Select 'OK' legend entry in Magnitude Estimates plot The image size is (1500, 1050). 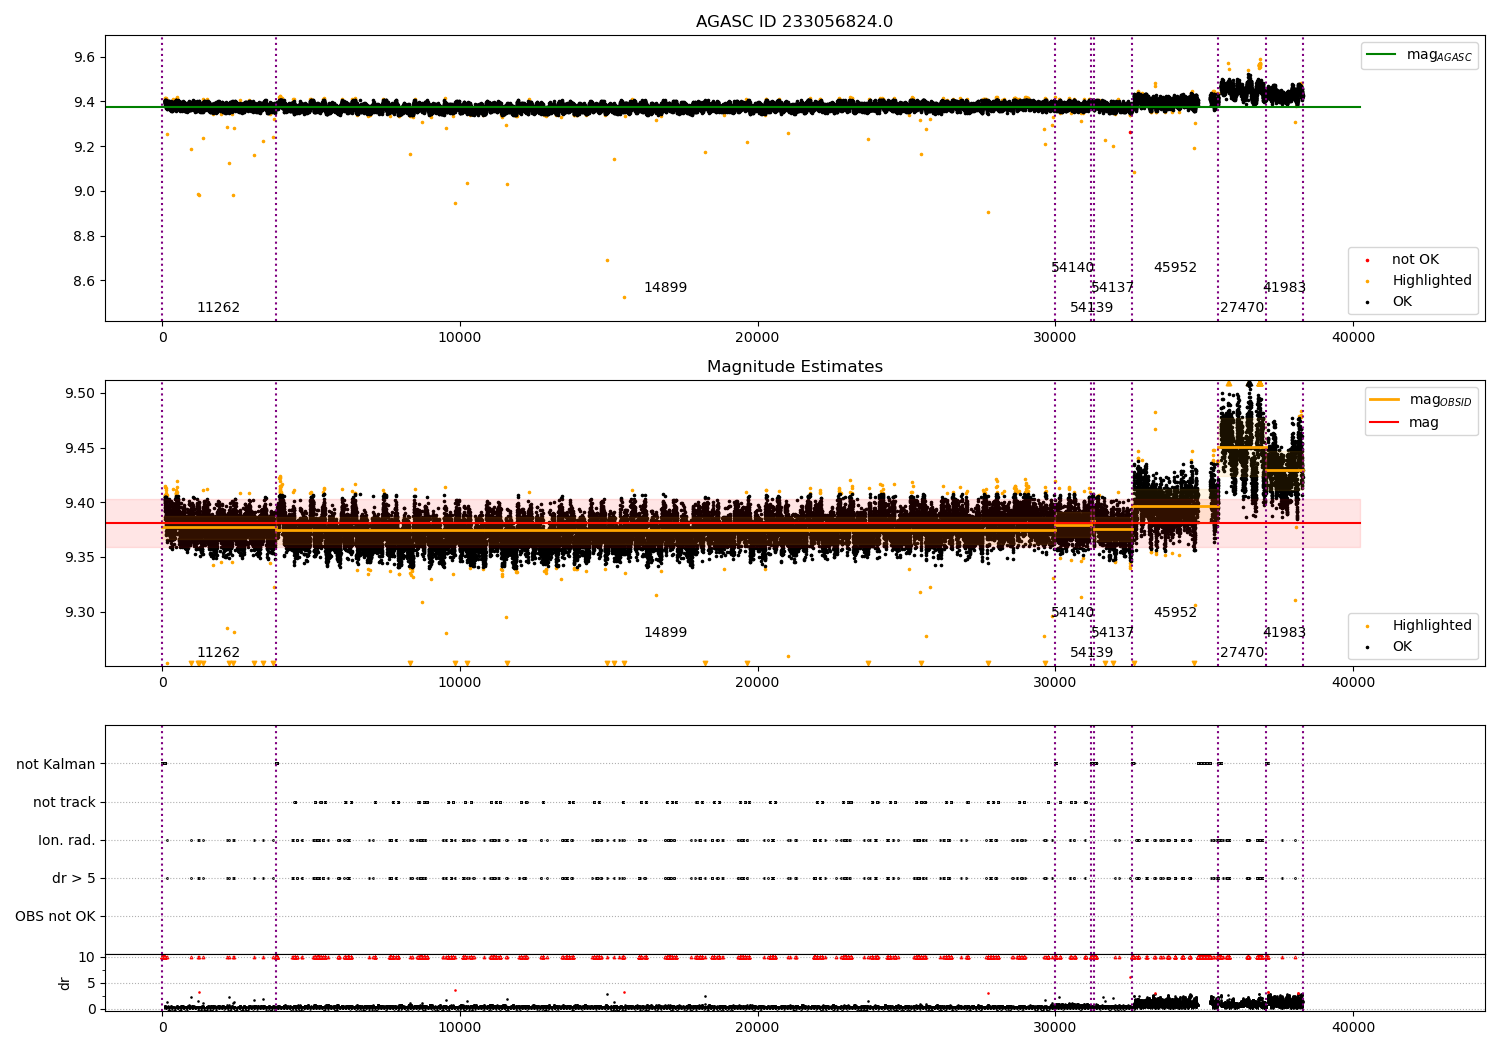(1389, 646)
